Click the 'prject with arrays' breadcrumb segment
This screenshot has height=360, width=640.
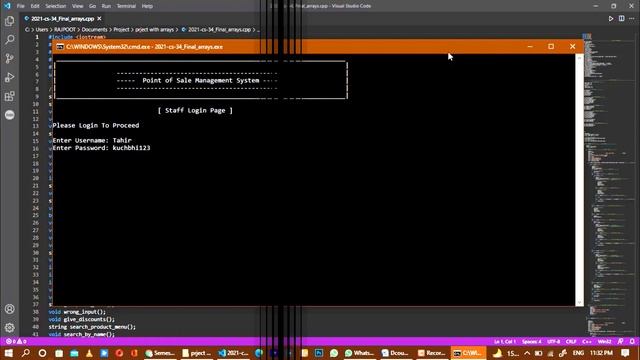[x=154, y=30]
